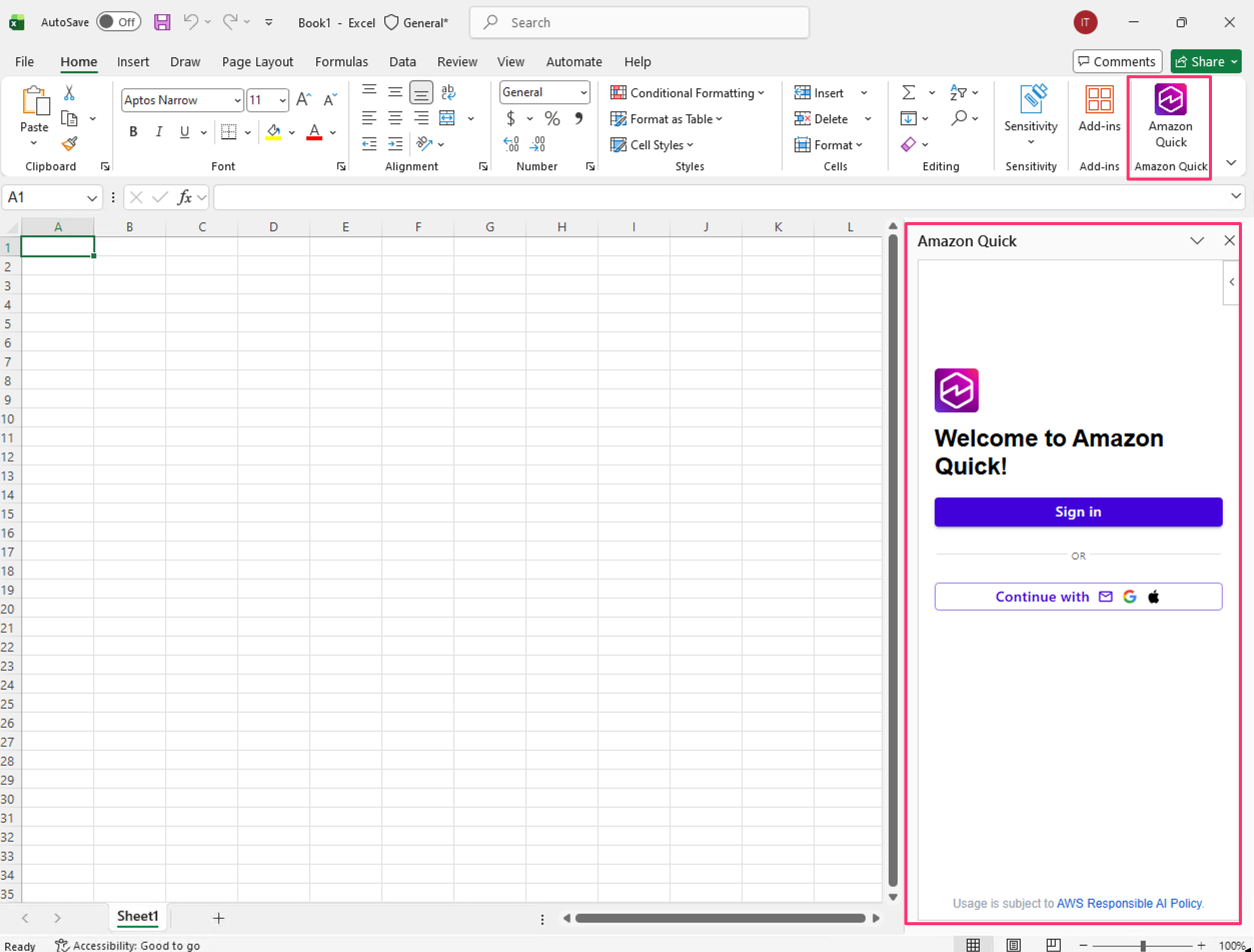
Task: Click the Undo arrow icon
Action: point(191,21)
